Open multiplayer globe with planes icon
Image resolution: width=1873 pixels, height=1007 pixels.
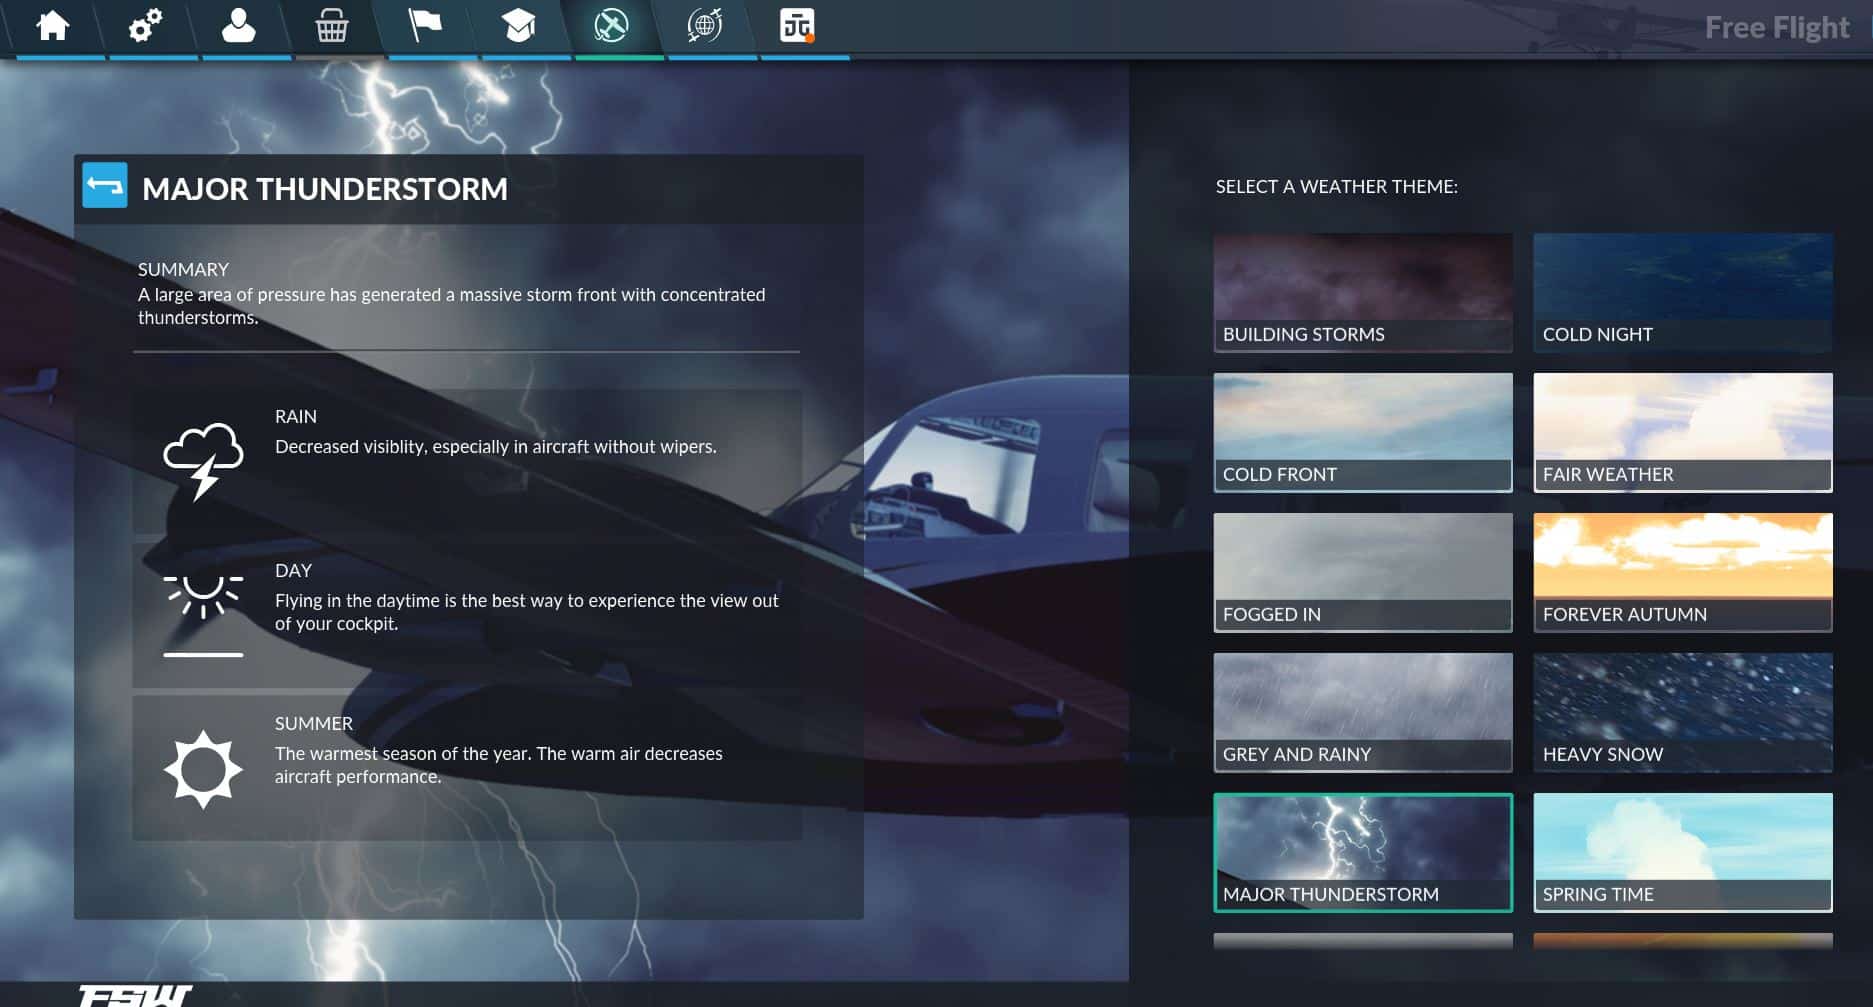click(x=705, y=26)
